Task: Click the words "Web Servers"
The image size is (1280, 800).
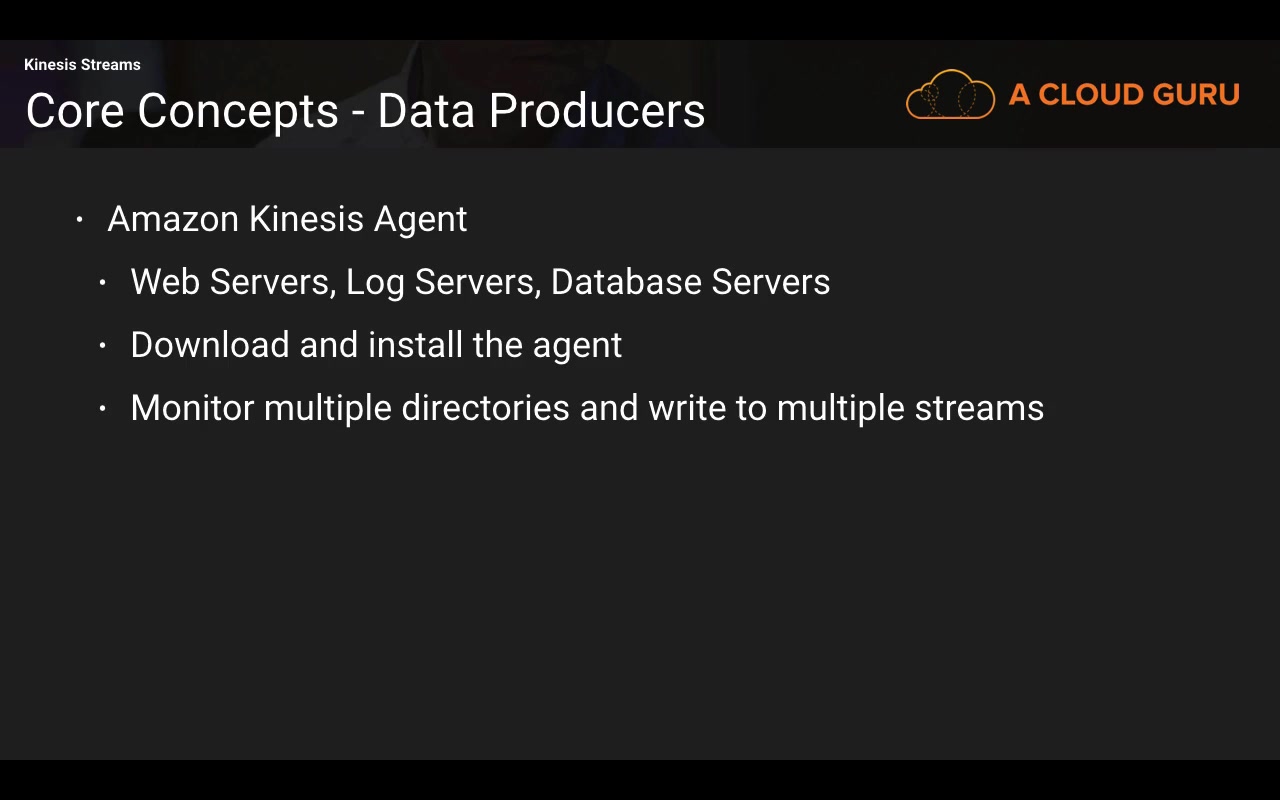Action: pos(231,282)
